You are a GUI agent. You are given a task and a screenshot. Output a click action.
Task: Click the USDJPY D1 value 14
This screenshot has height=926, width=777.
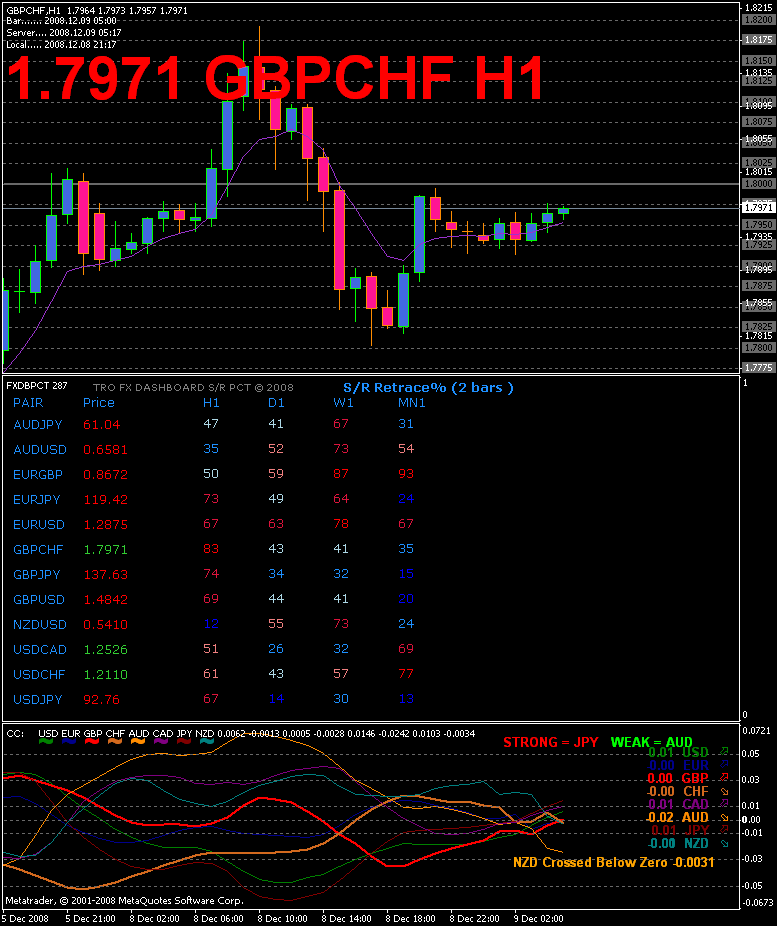pos(276,699)
